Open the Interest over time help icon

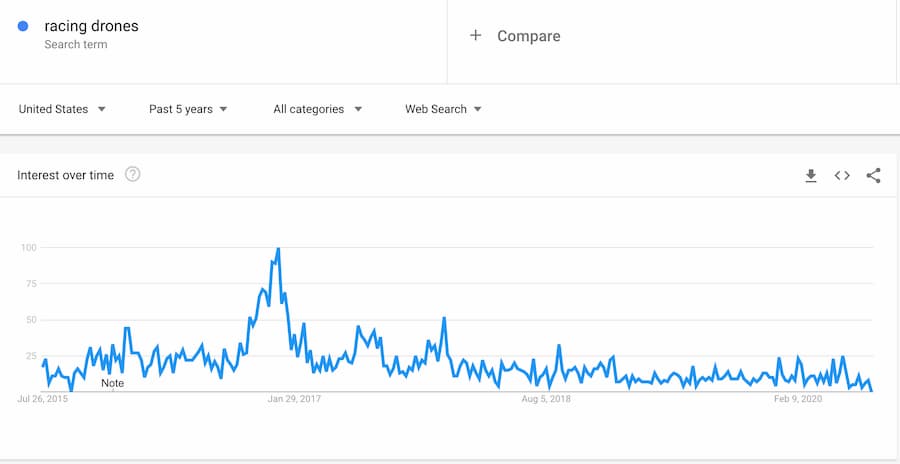coord(132,175)
